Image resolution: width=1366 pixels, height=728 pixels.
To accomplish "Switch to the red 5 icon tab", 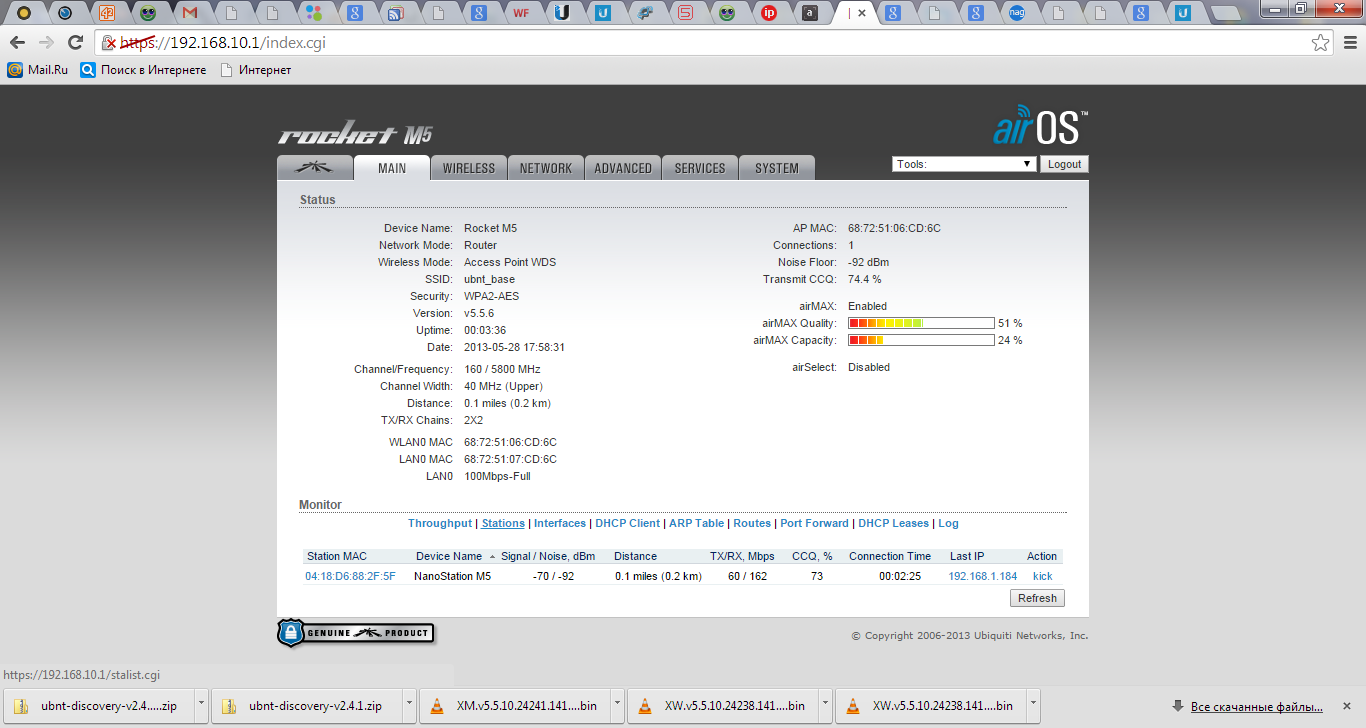I will click(x=685, y=13).
